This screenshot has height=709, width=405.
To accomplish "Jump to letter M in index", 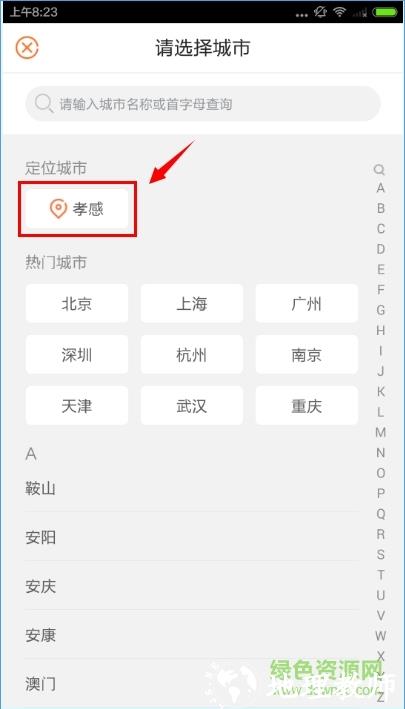I will pos(381,432).
